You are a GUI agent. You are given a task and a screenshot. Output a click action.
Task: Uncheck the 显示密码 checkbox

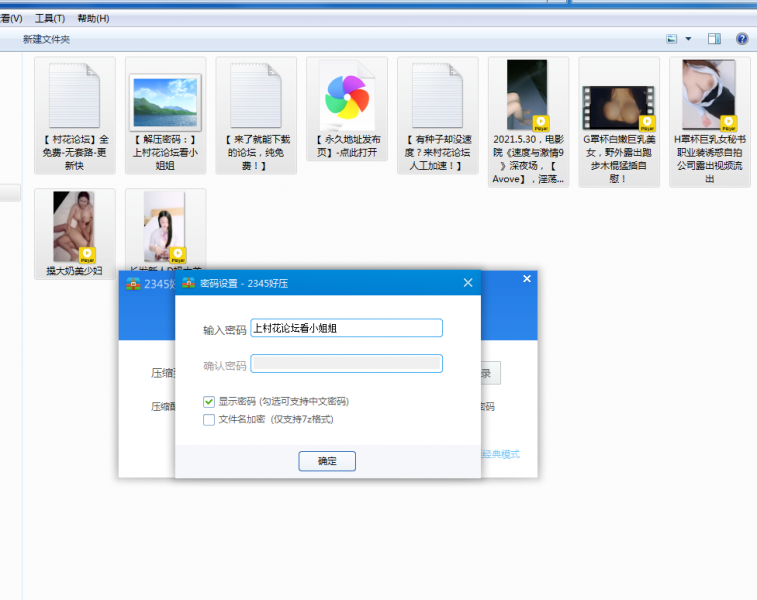[209, 401]
